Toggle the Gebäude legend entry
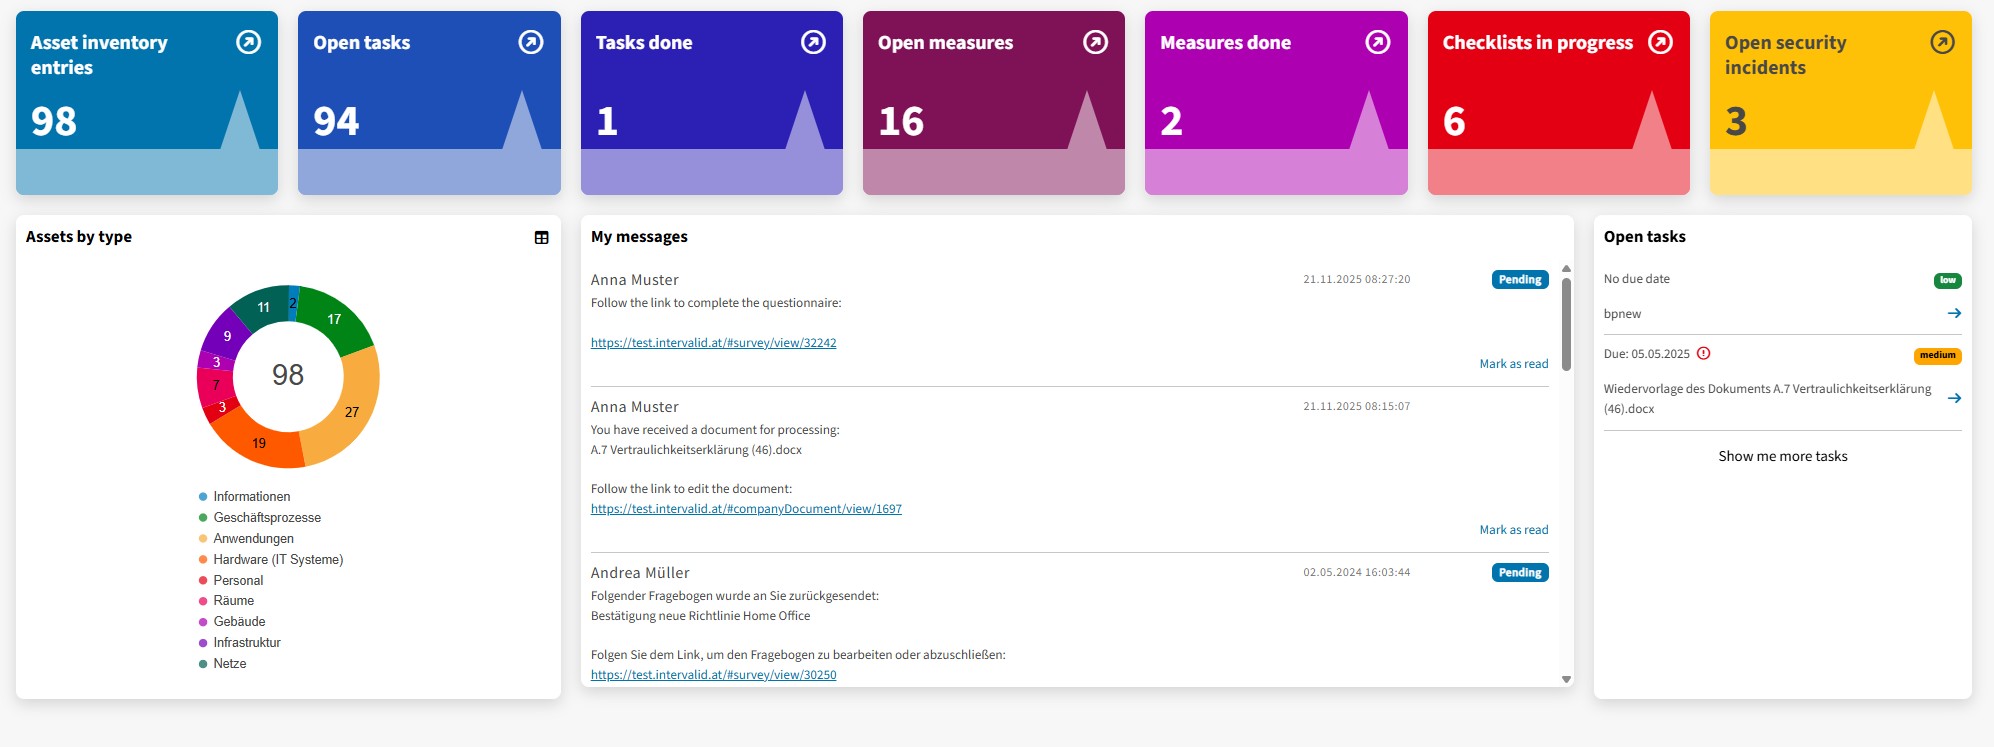Image resolution: width=1994 pixels, height=747 pixels. point(232,622)
